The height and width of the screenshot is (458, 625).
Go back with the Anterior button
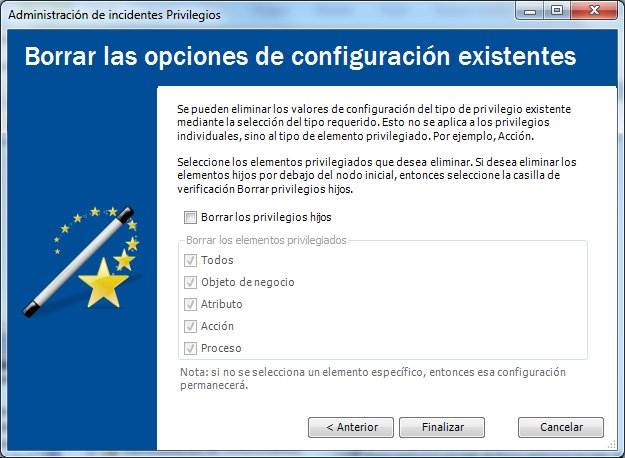coord(351,427)
